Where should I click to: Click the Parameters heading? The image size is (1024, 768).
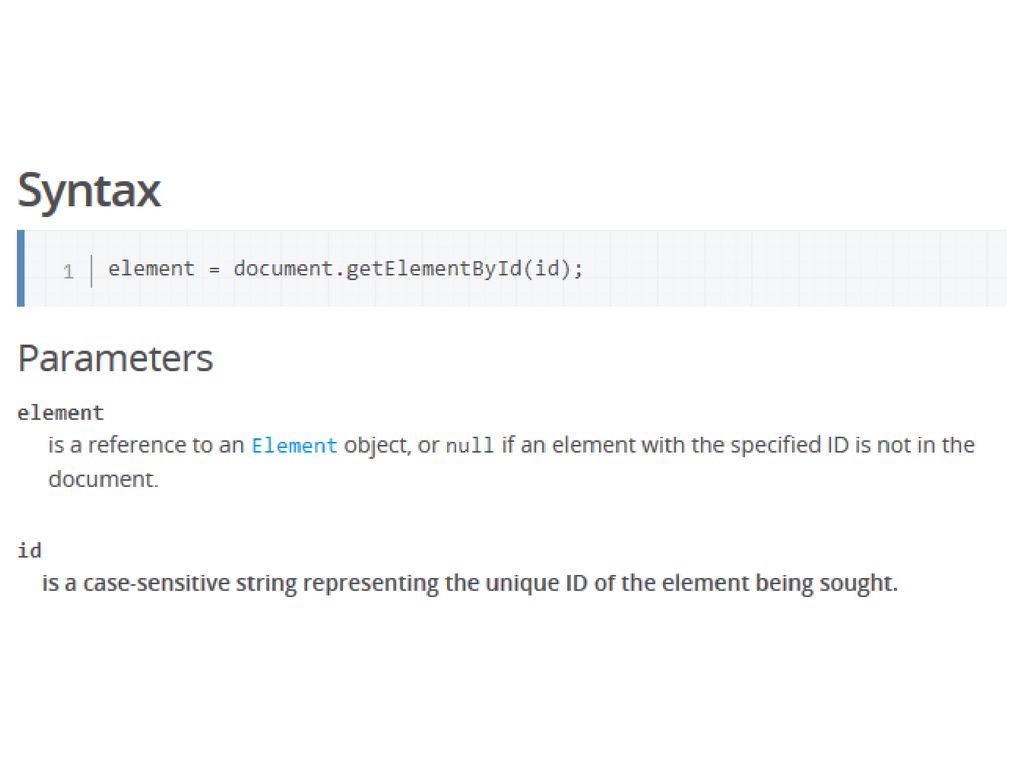click(116, 359)
